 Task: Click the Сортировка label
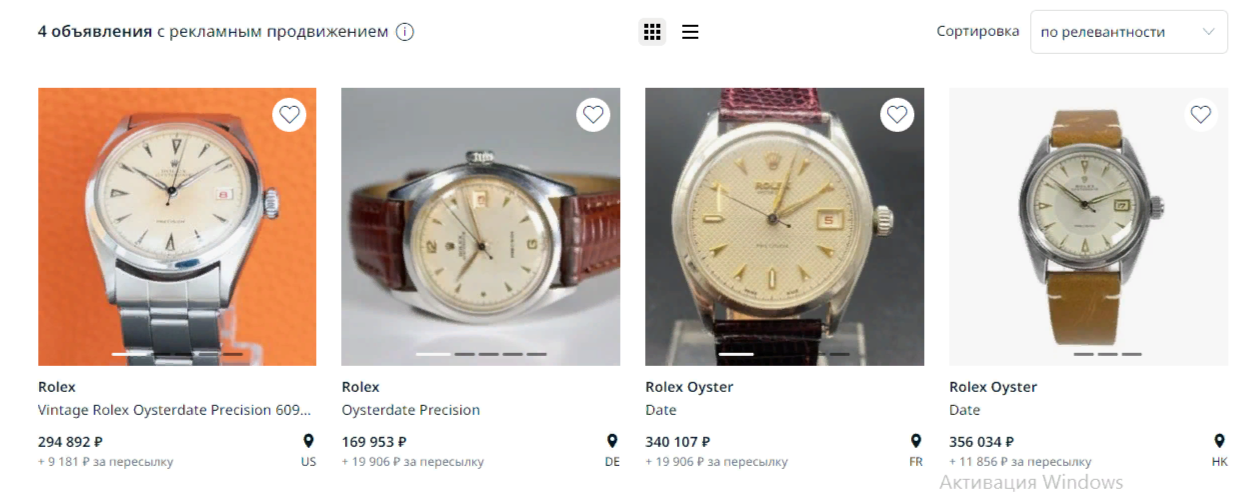[977, 32]
